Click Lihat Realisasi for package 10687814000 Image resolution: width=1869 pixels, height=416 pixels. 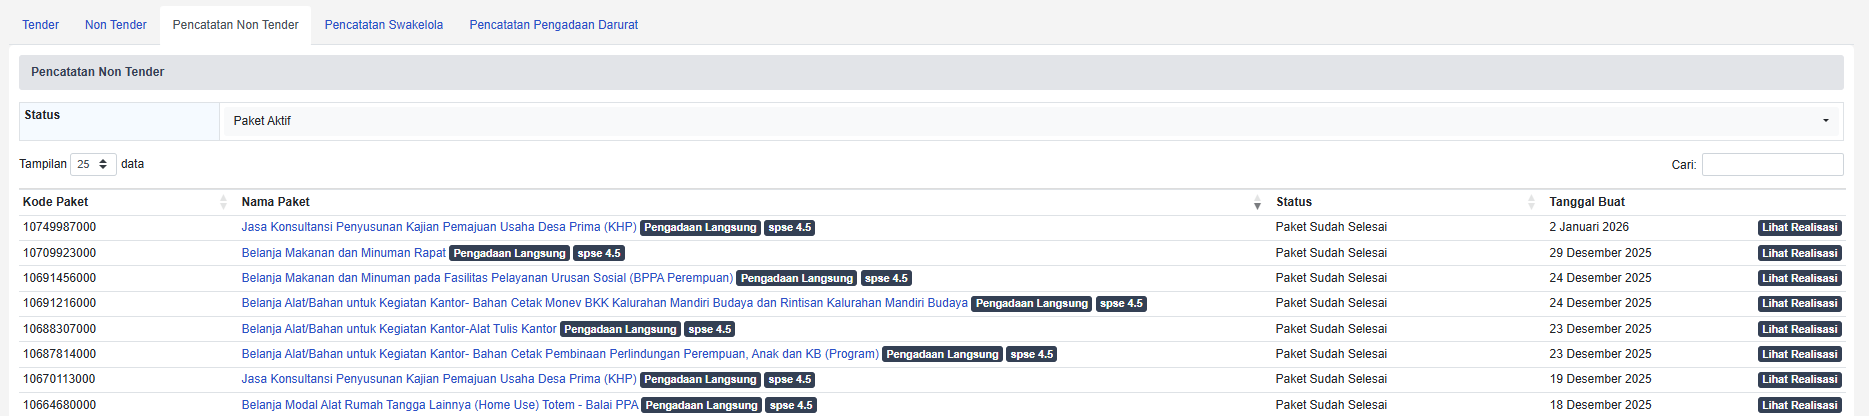(x=1799, y=354)
